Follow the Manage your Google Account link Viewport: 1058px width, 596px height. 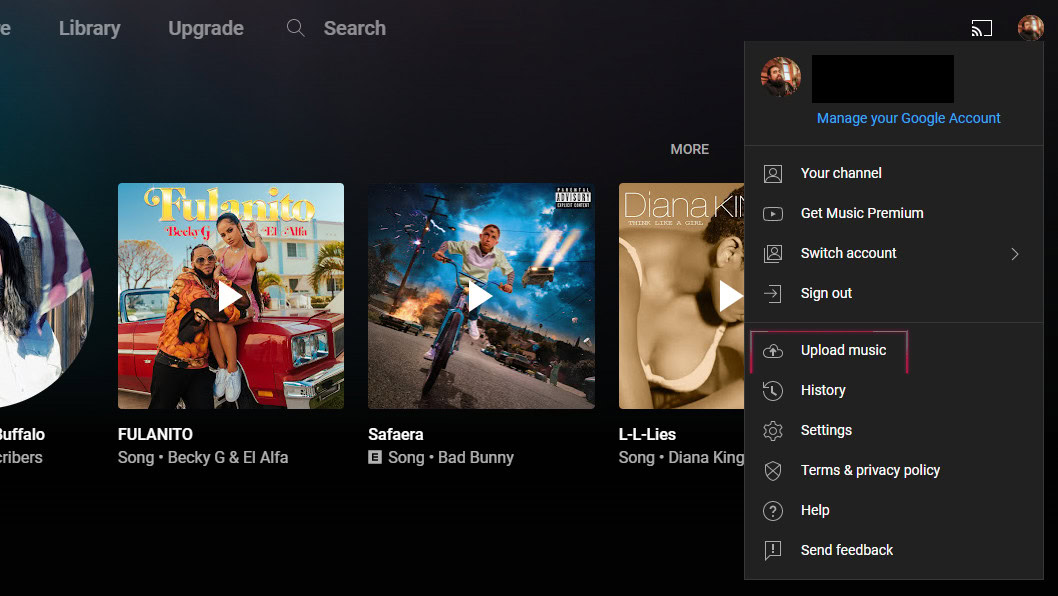point(908,118)
